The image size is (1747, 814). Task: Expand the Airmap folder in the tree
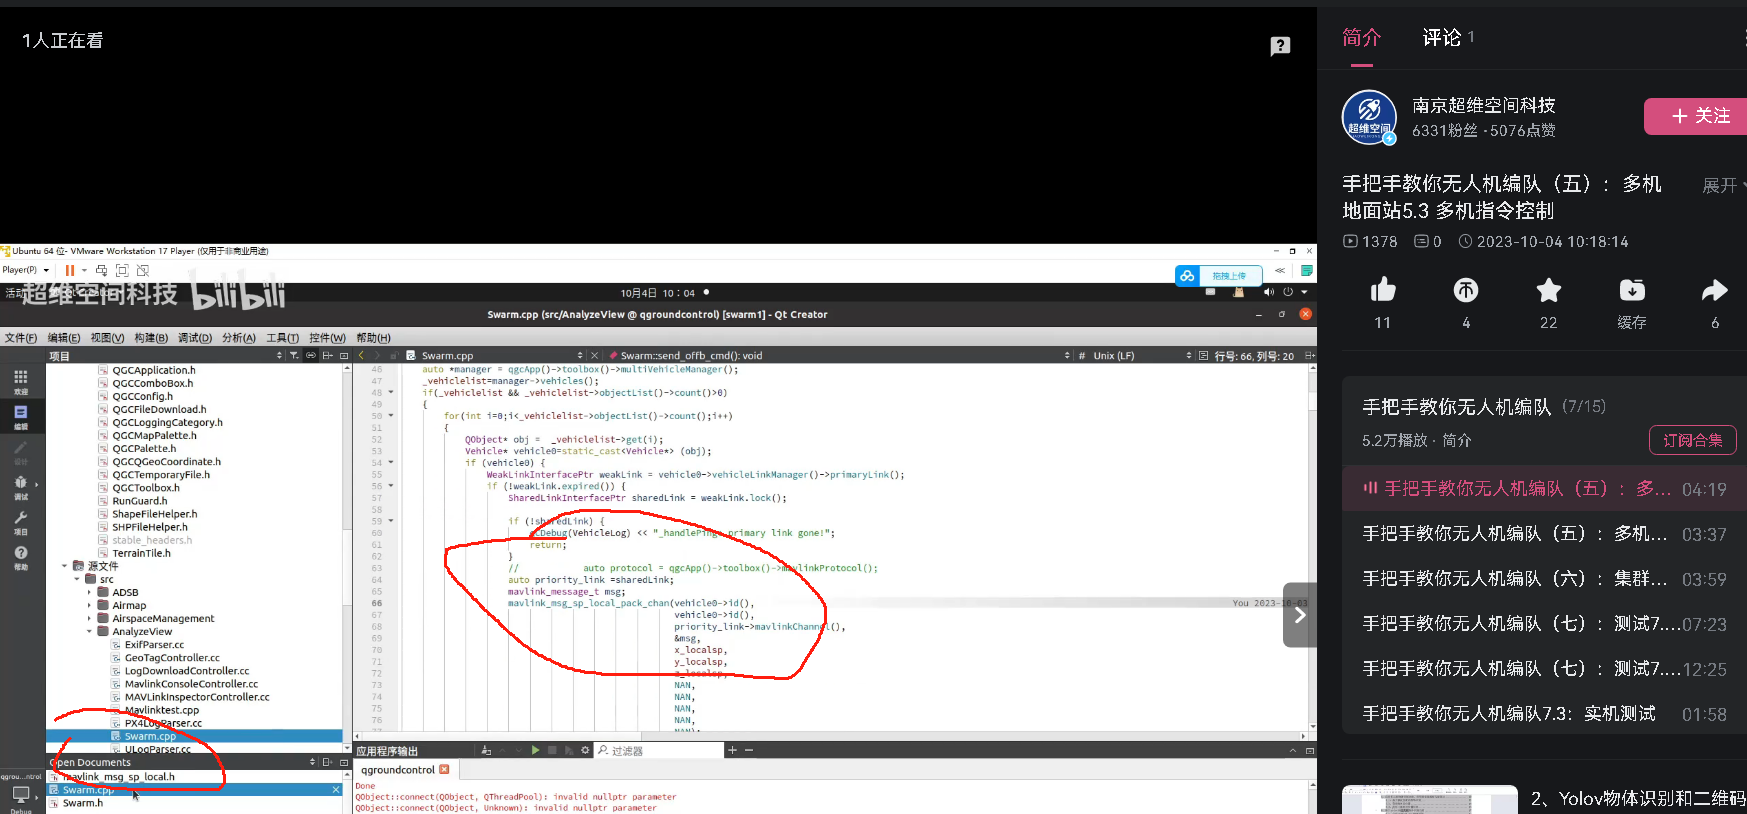[x=89, y=605]
